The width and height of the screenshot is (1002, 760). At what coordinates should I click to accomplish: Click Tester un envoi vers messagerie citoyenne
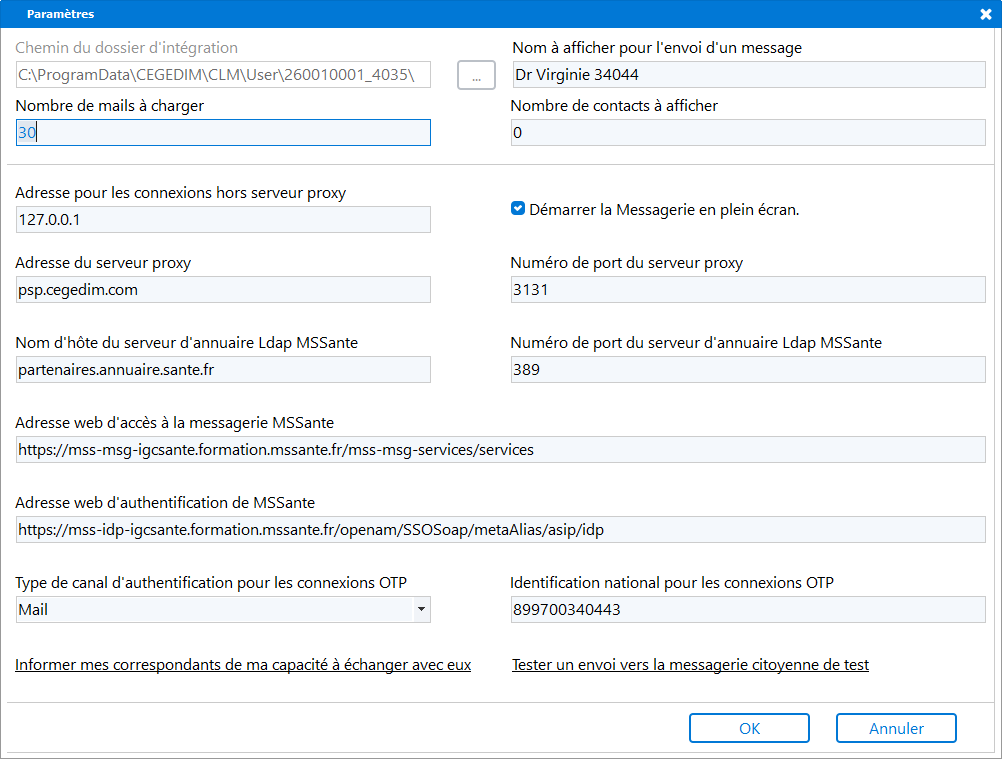pyautogui.click(x=690, y=664)
